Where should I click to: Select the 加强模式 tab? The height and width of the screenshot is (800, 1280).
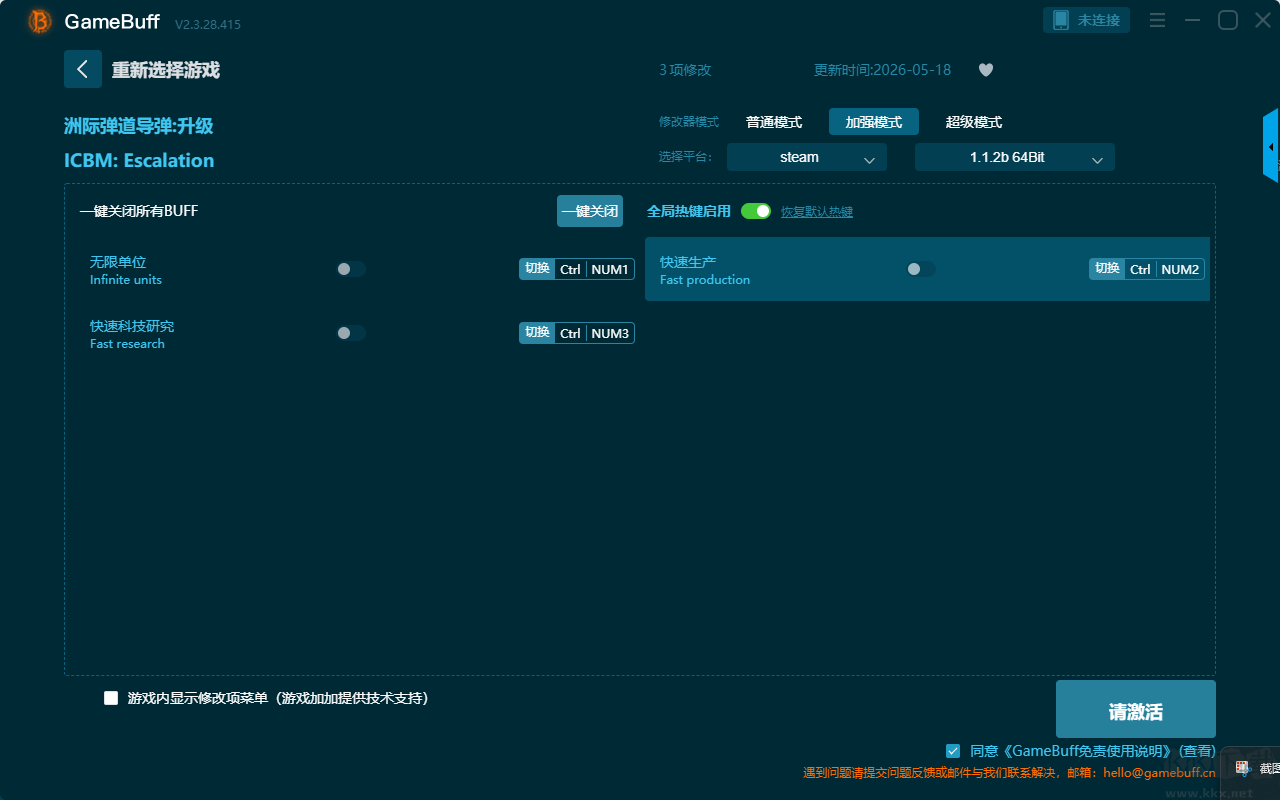[x=874, y=122]
